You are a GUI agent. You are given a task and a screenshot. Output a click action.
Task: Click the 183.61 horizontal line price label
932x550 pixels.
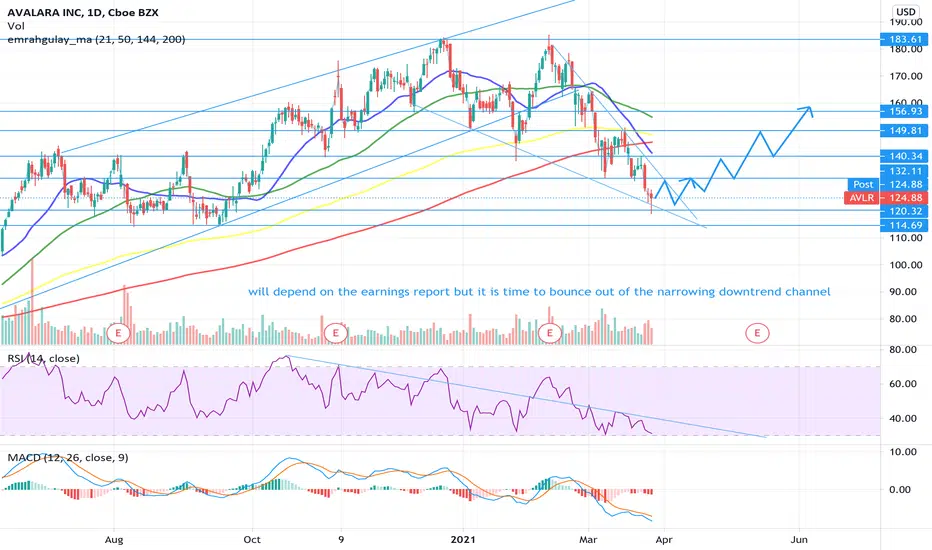pyautogui.click(x=903, y=40)
